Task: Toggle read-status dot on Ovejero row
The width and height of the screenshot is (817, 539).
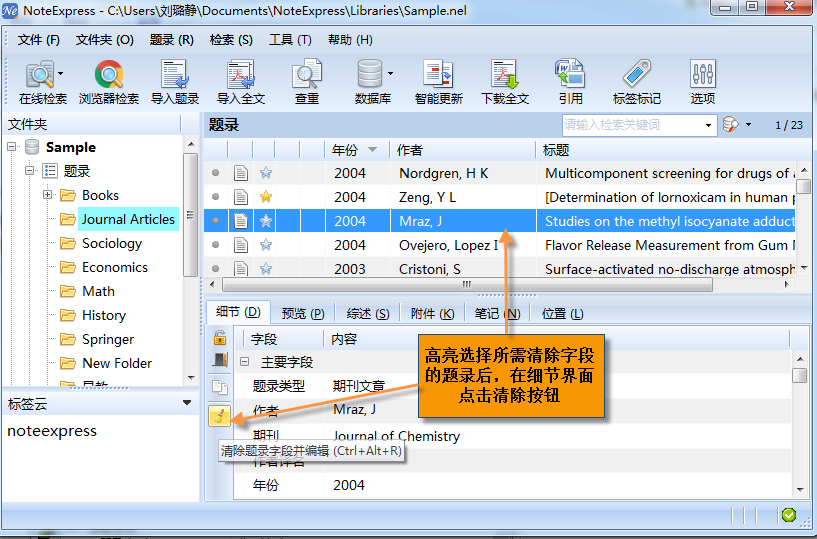Action: (x=215, y=244)
